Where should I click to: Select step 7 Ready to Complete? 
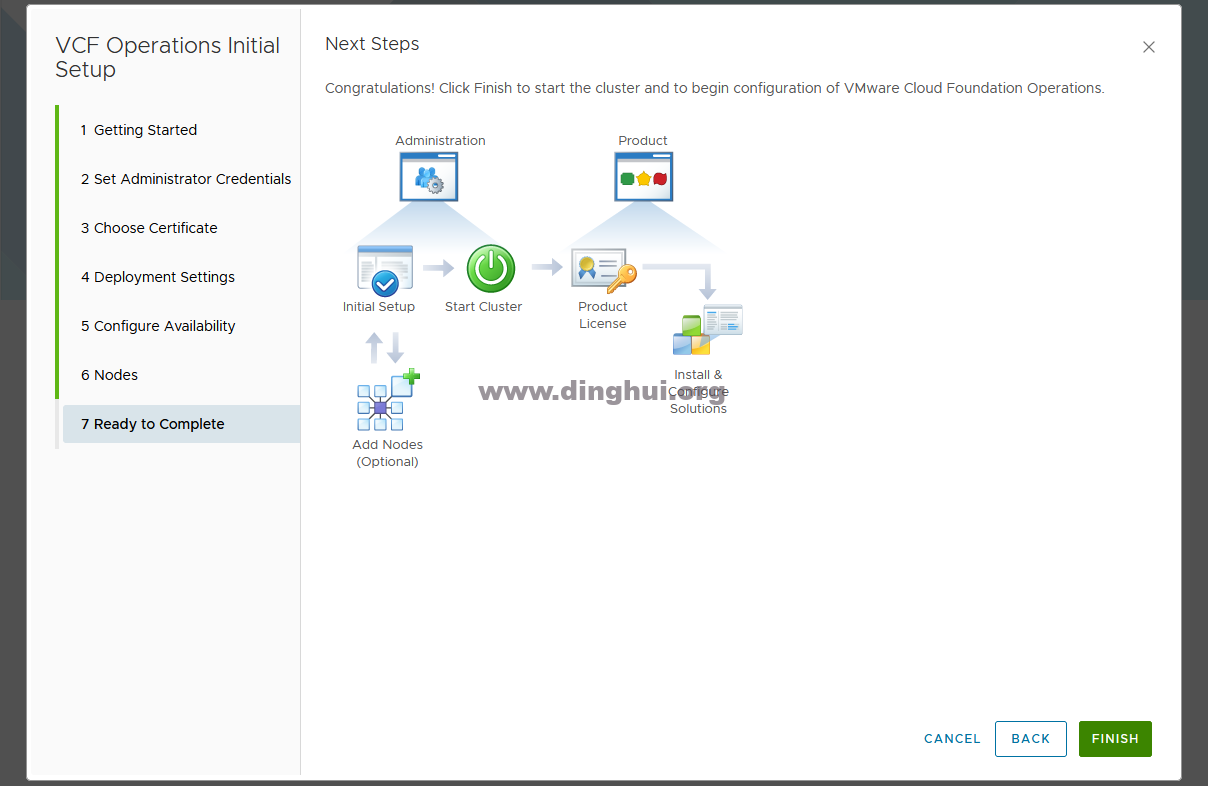[180, 424]
